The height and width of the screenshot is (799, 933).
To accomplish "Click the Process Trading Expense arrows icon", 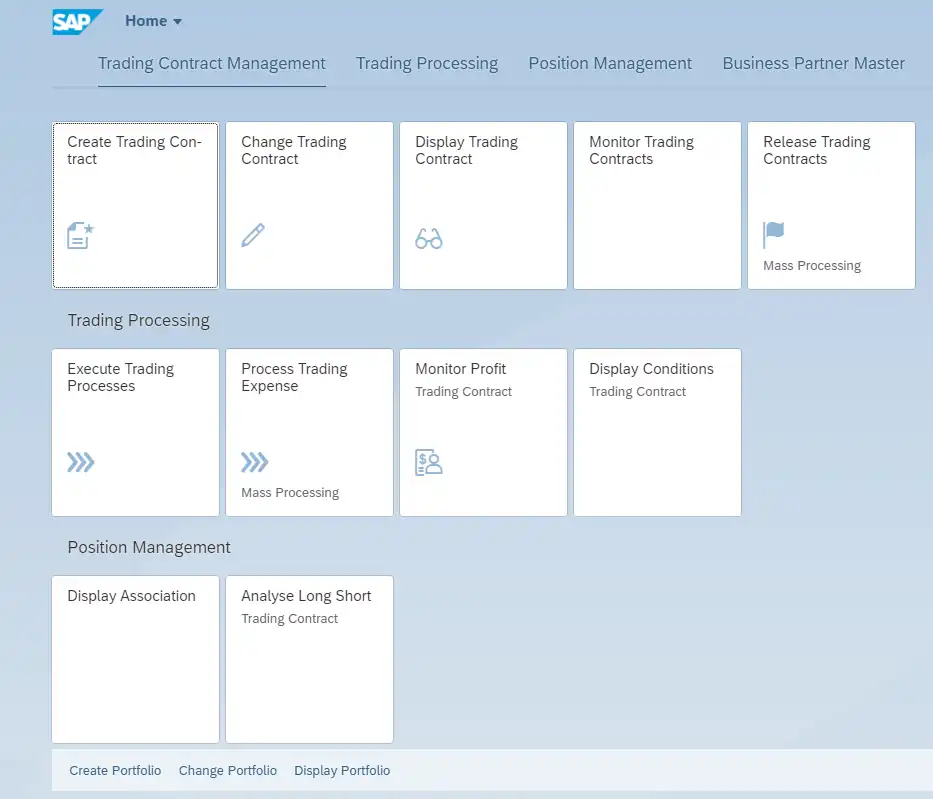I will tap(255, 462).
